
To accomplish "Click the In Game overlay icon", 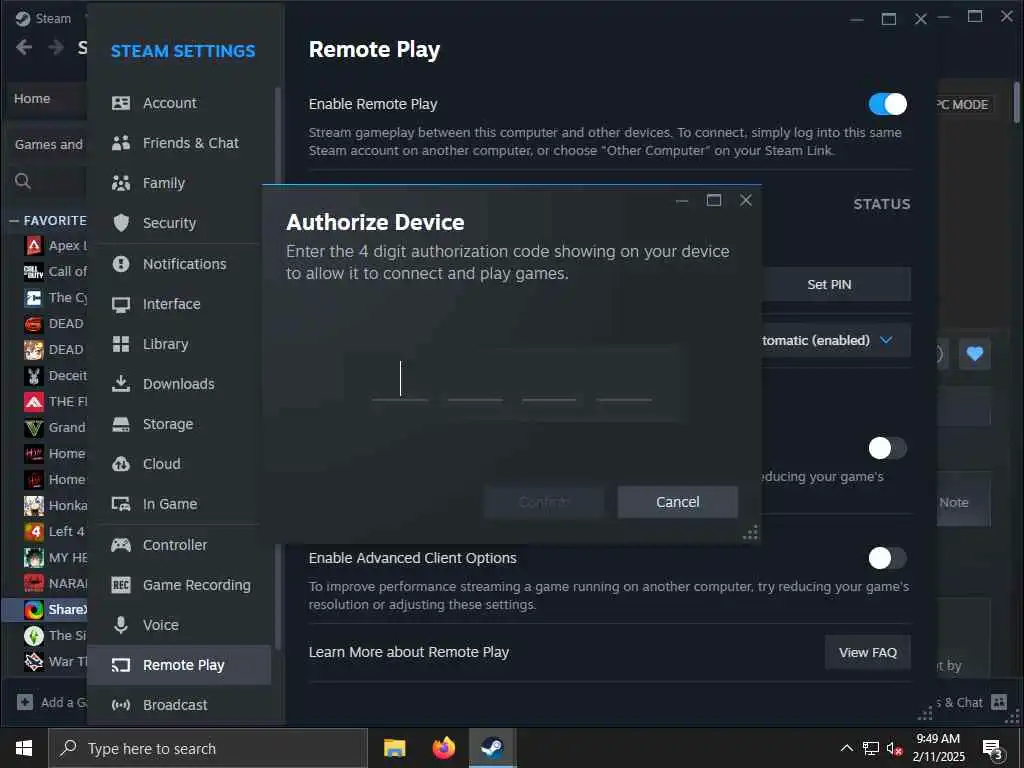I will pos(121,504).
